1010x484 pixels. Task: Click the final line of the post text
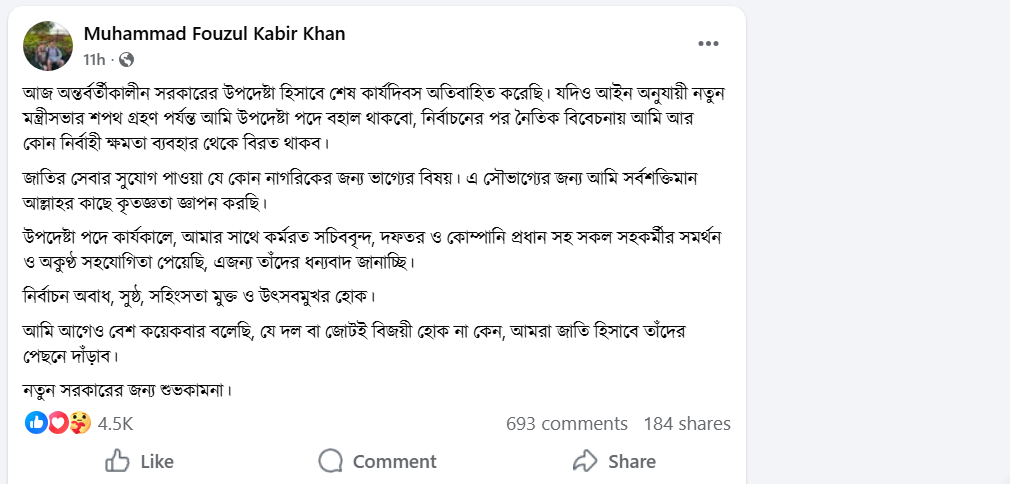pyautogui.click(x=127, y=389)
